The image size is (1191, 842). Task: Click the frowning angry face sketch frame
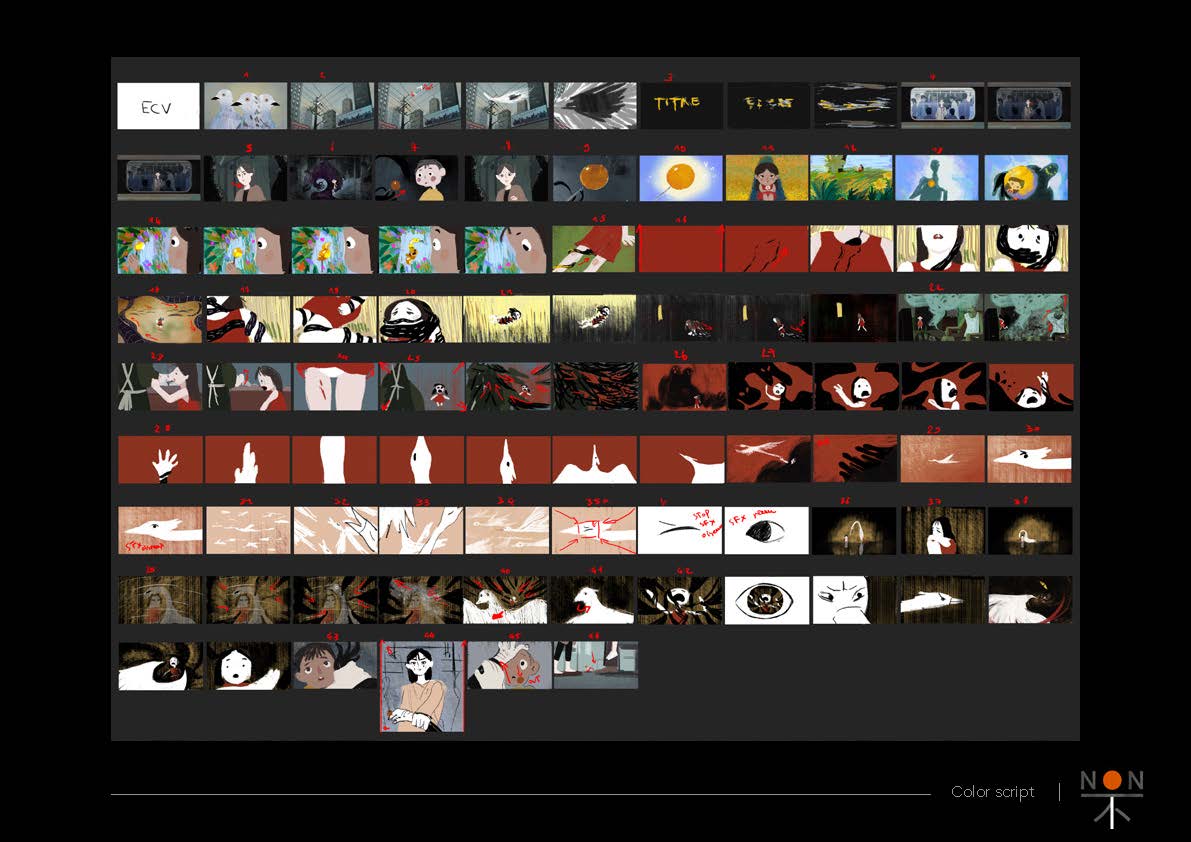coord(854,600)
